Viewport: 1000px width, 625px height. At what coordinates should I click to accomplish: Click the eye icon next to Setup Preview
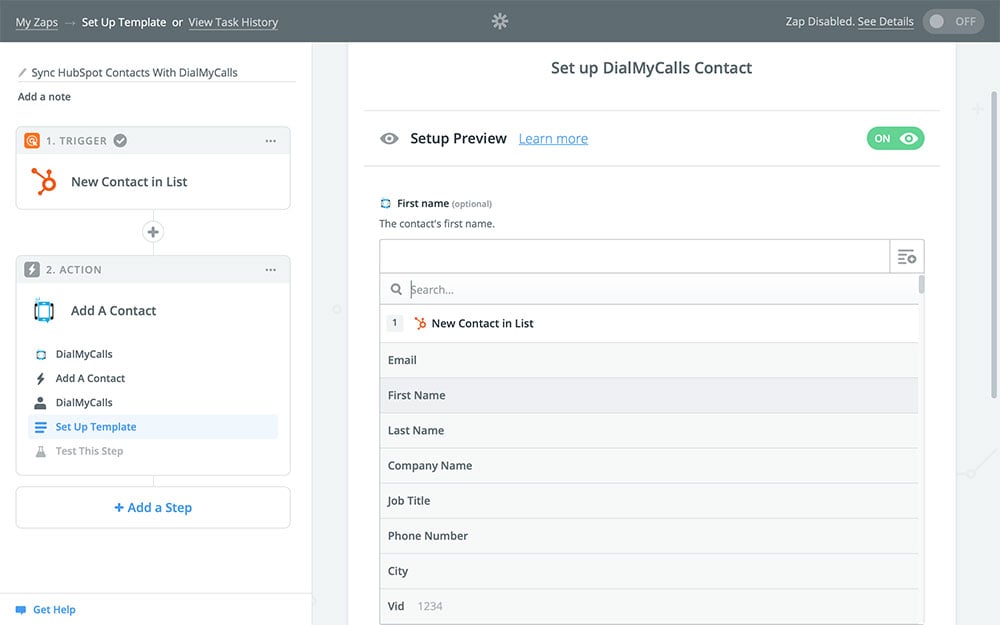(x=389, y=139)
